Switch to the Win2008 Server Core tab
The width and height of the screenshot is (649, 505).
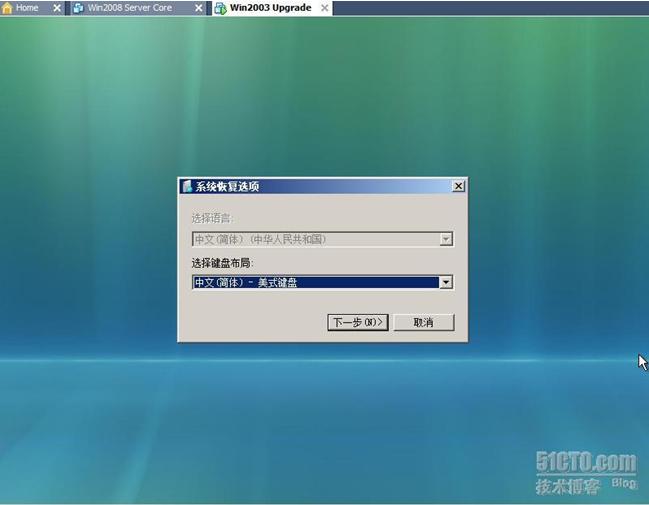(130, 8)
